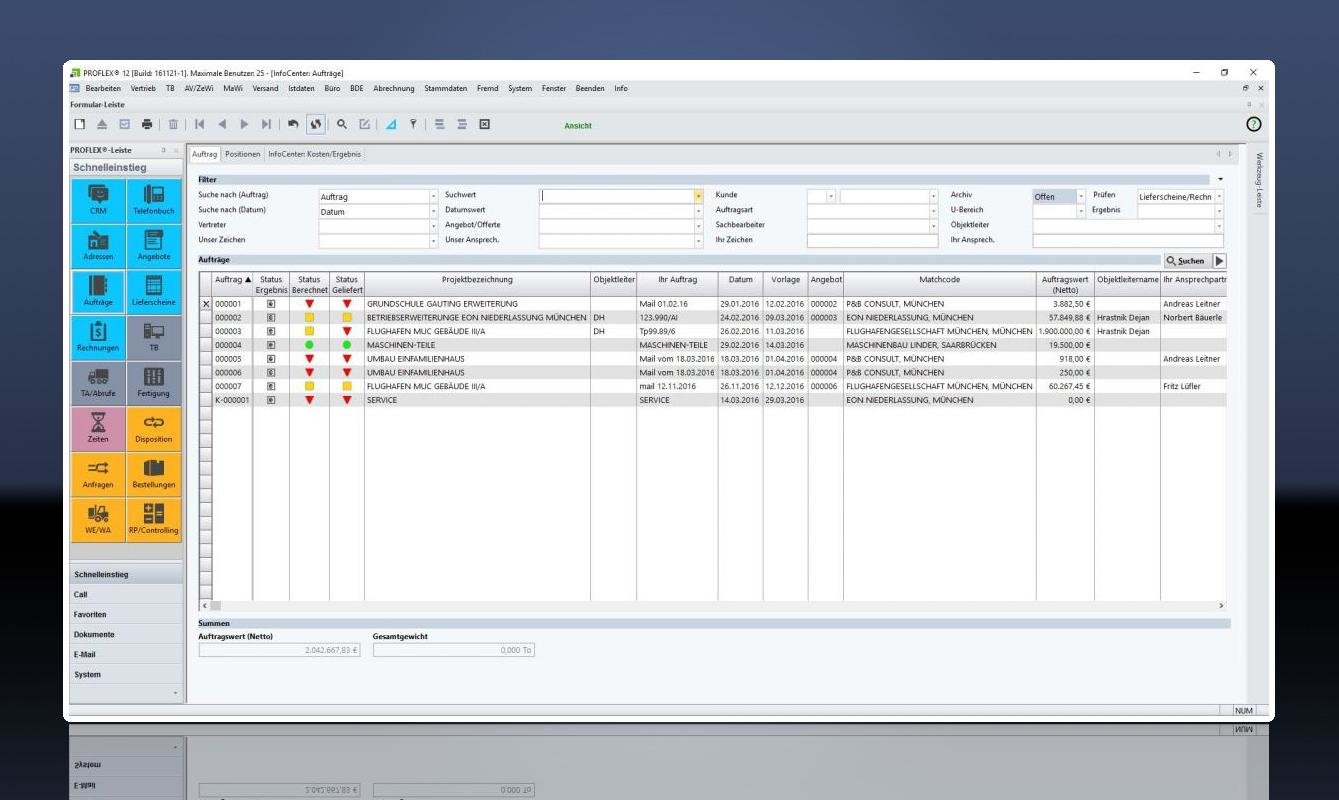Click the magnifier search toolbar icon
This screenshot has height=800, width=1339.
pyautogui.click(x=342, y=124)
